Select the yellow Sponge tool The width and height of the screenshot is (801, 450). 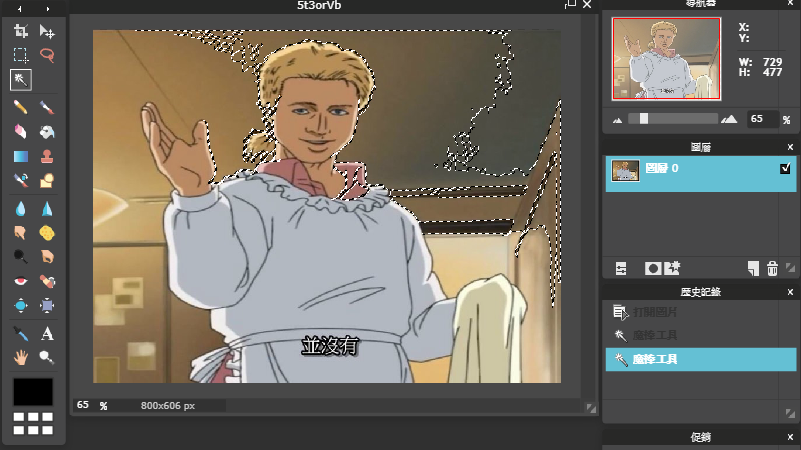click(x=47, y=233)
